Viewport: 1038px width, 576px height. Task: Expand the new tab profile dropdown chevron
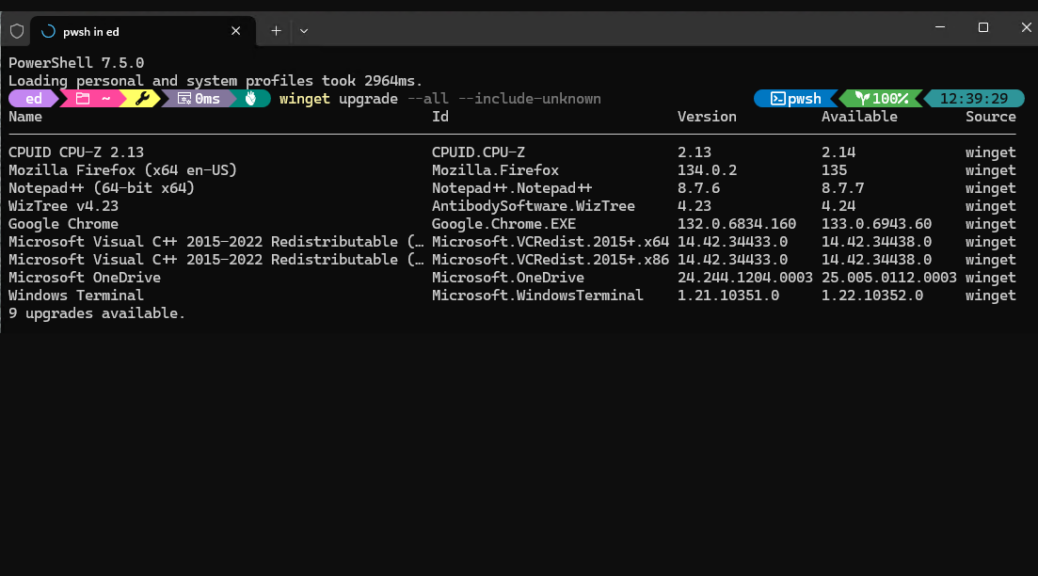304,31
